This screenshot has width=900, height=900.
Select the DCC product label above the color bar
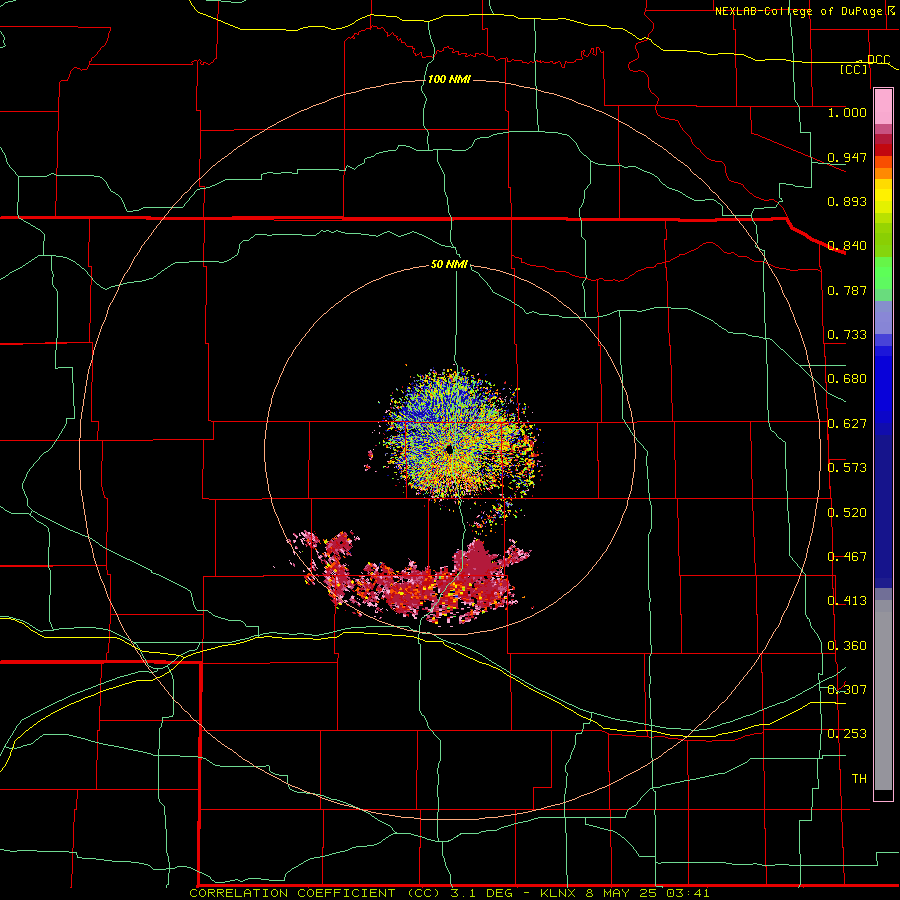878,59
